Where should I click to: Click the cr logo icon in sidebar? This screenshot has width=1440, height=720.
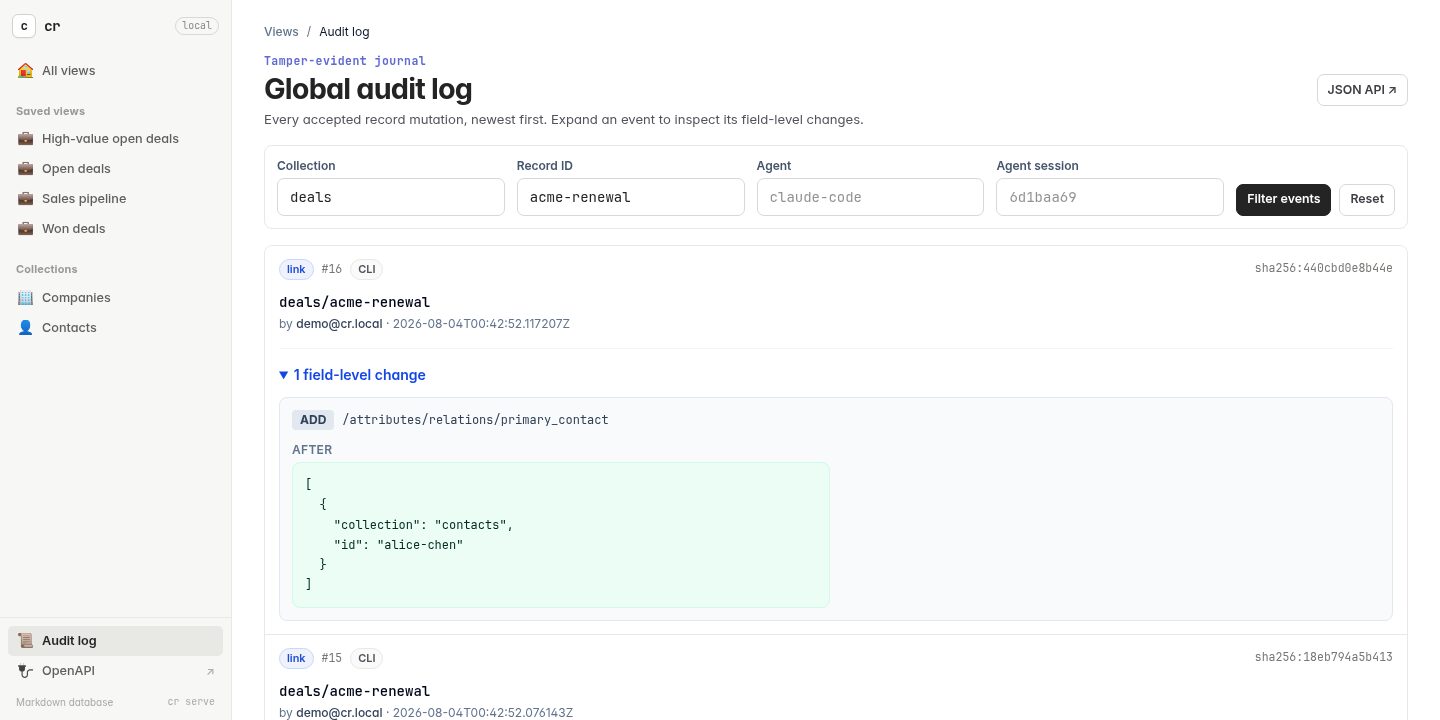pyautogui.click(x=24, y=26)
